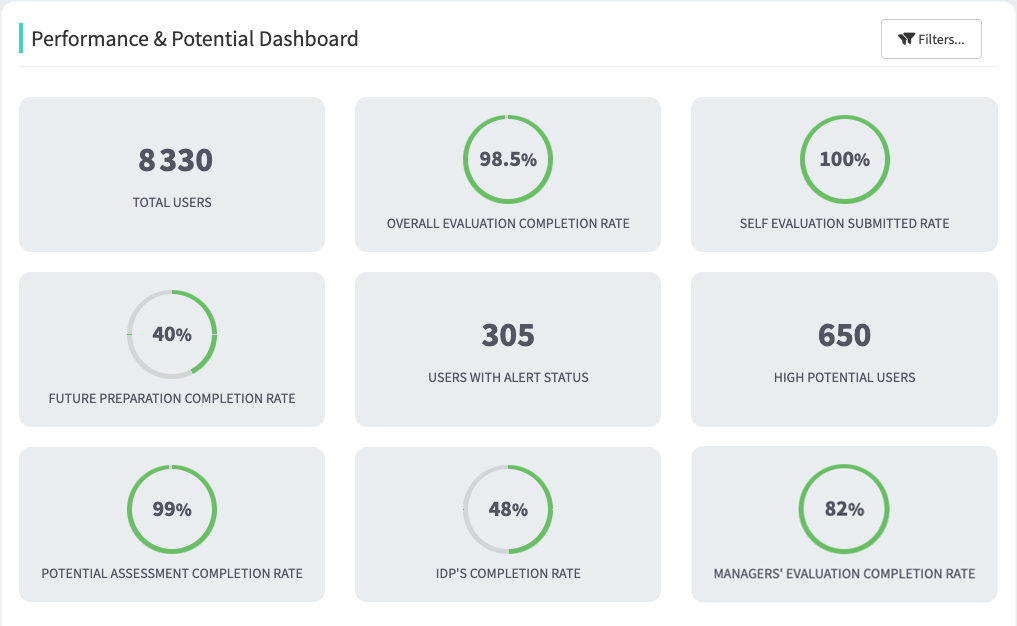The height and width of the screenshot is (626, 1017).
Task: Click the funnel icon in Filters button
Action: [x=906, y=39]
